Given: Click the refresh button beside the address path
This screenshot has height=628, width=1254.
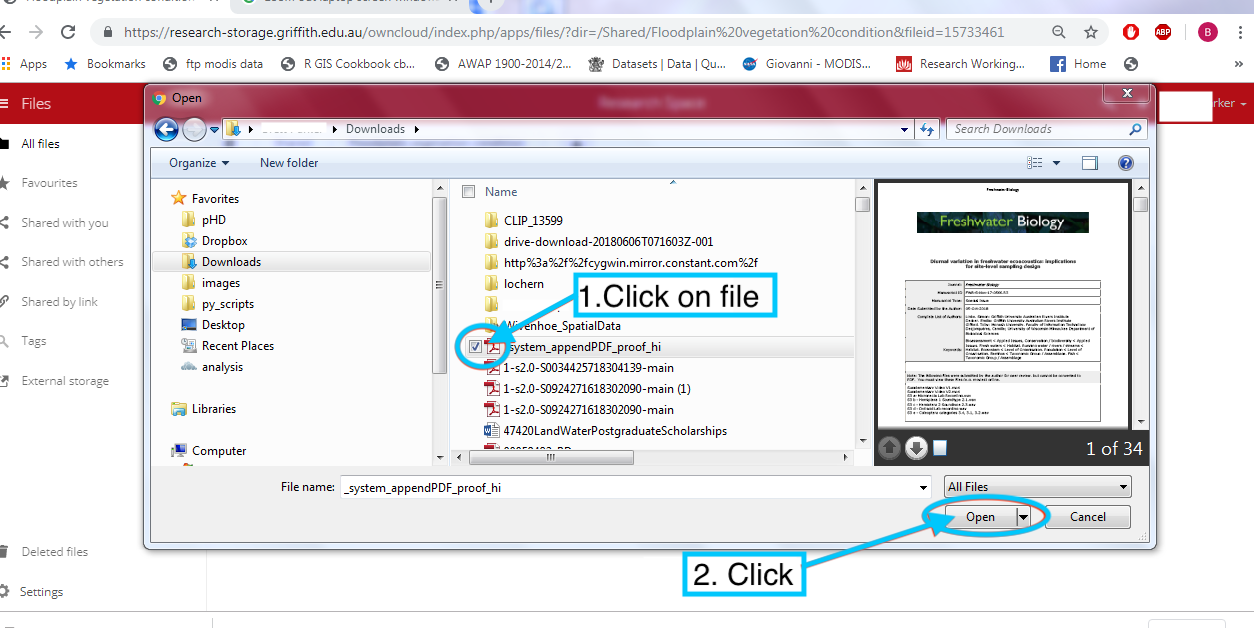Looking at the screenshot, I should tap(927, 129).
